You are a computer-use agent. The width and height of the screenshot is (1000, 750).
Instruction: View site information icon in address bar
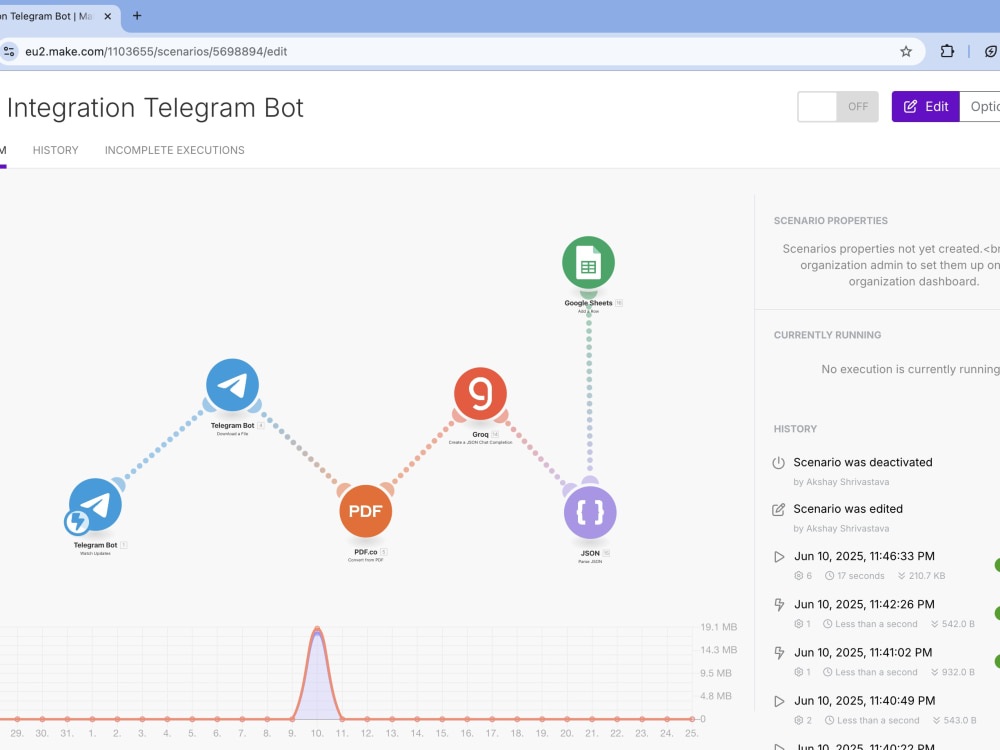[9, 52]
